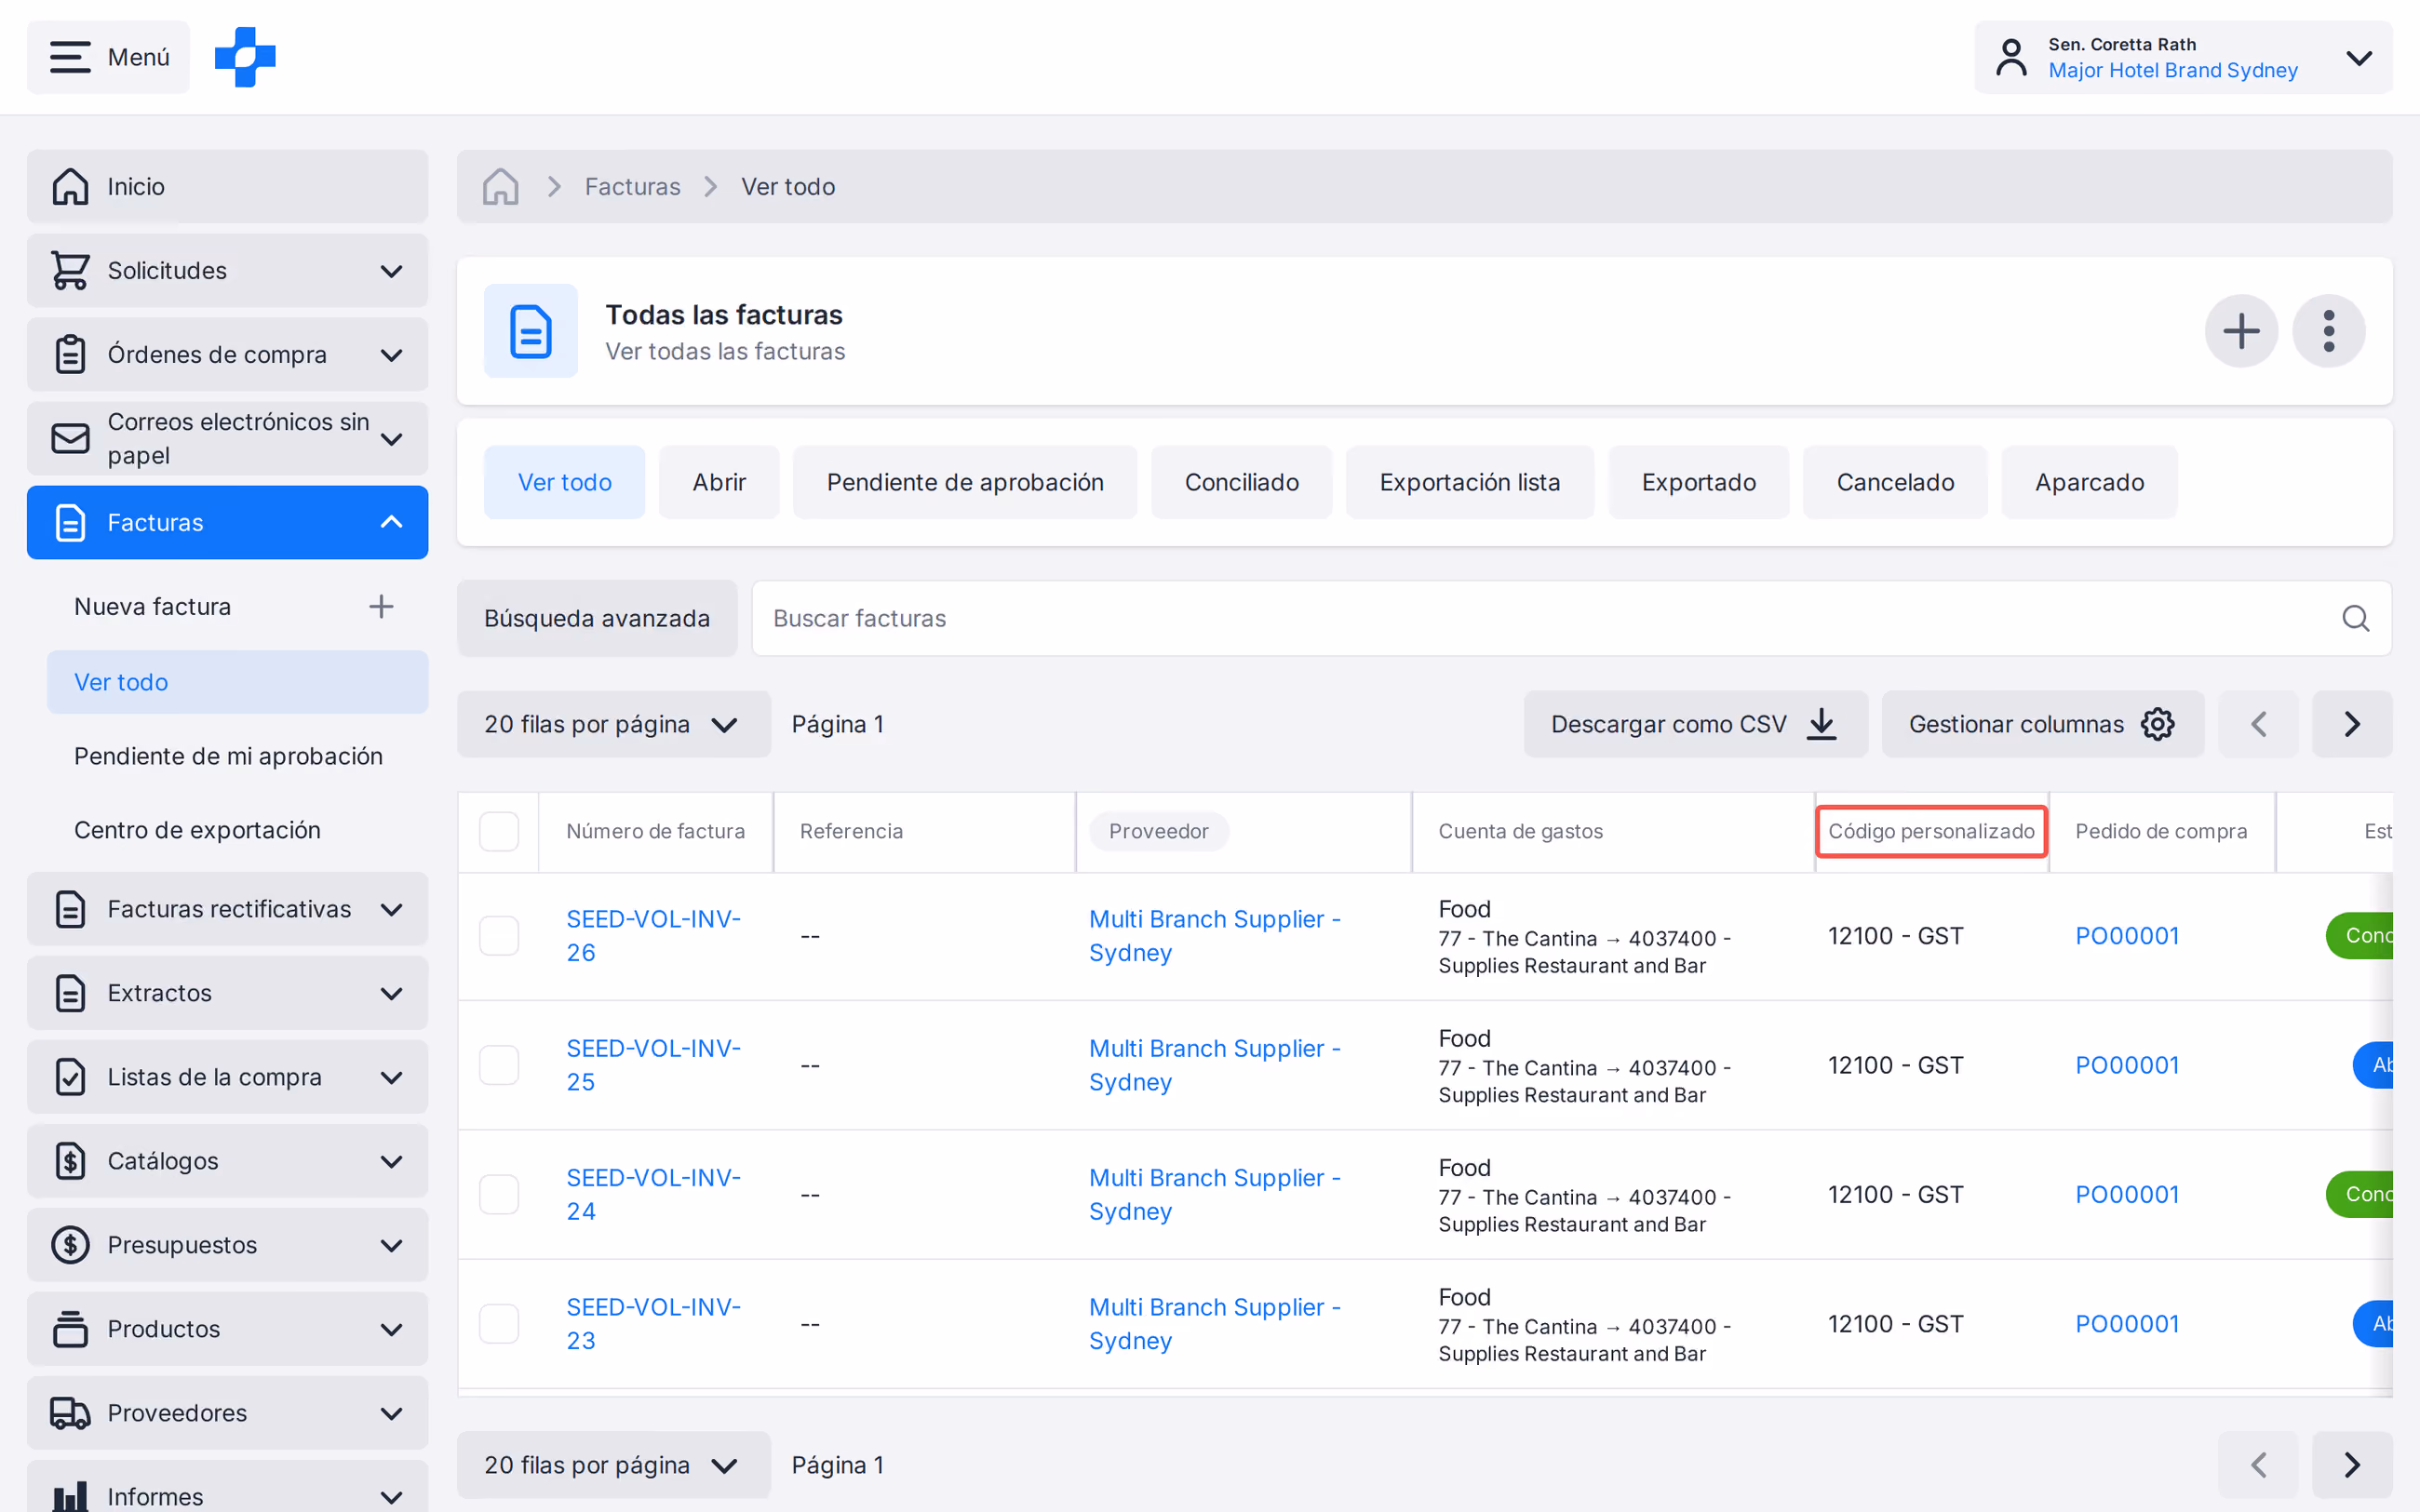Click into Buscar facturas search field

[x=1571, y=618]
